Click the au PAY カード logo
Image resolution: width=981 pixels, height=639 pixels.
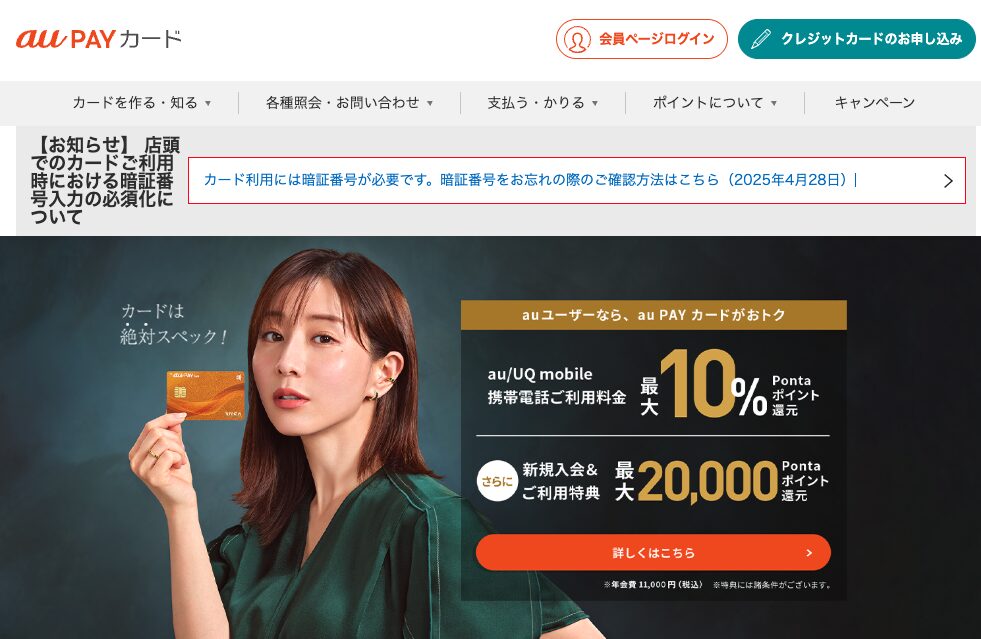point(99,39)
